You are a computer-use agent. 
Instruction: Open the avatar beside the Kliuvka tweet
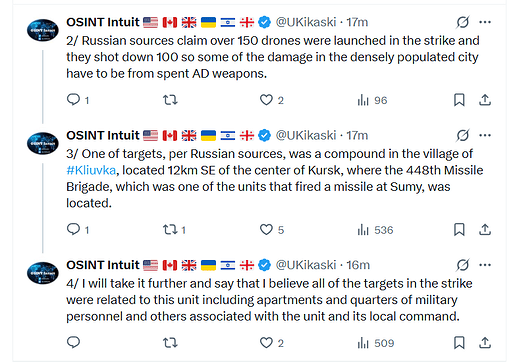point(43,143)
